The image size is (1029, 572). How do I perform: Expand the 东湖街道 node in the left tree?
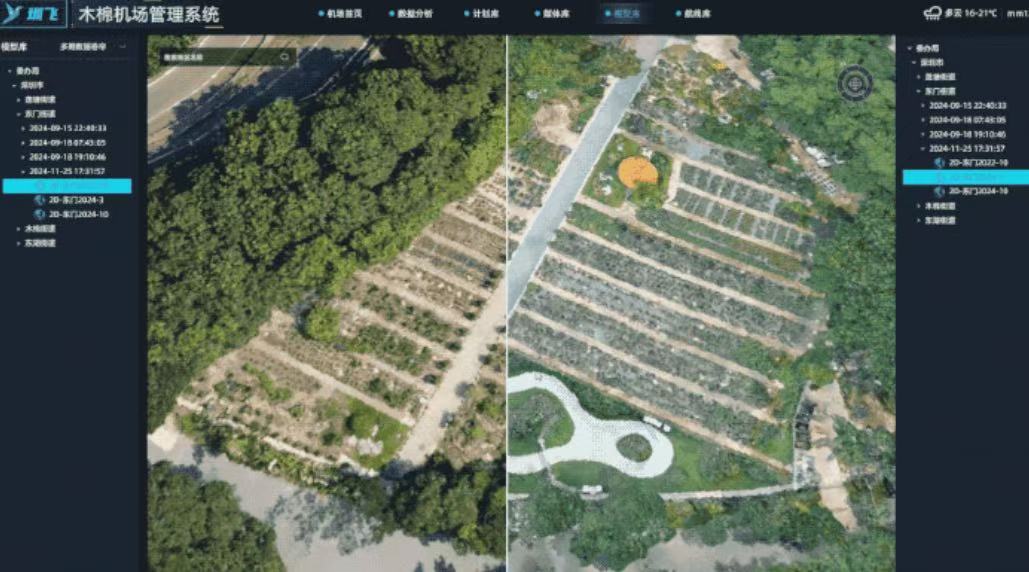coord(18,243)
